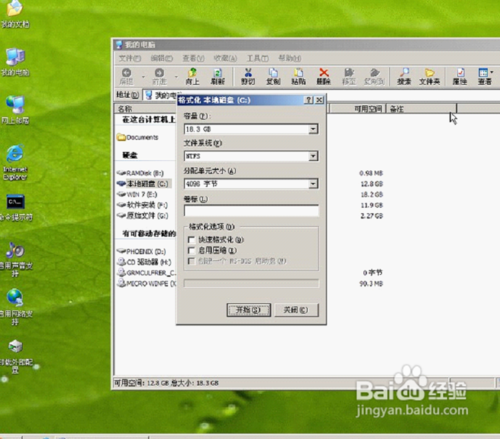The width and height of the screenshot is (500, 439).
Task: Toggle Enable Compression checkbox
Action: 191,250
